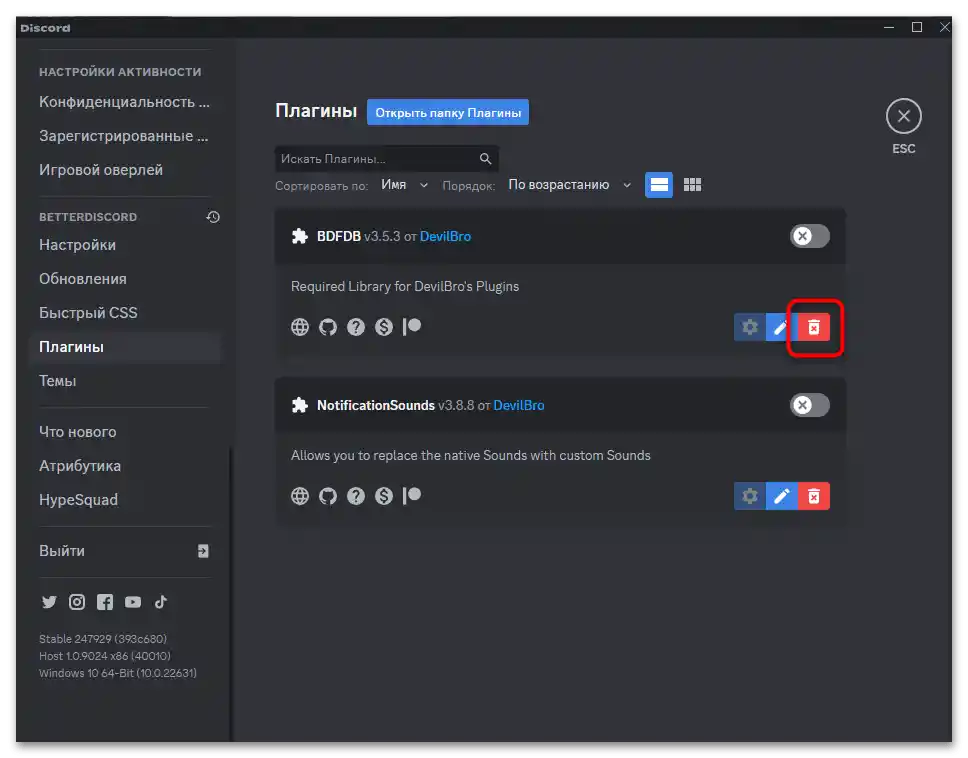Open the BDFDB Patreon icon
Screen dimensions: 968x758
(412, 327)
